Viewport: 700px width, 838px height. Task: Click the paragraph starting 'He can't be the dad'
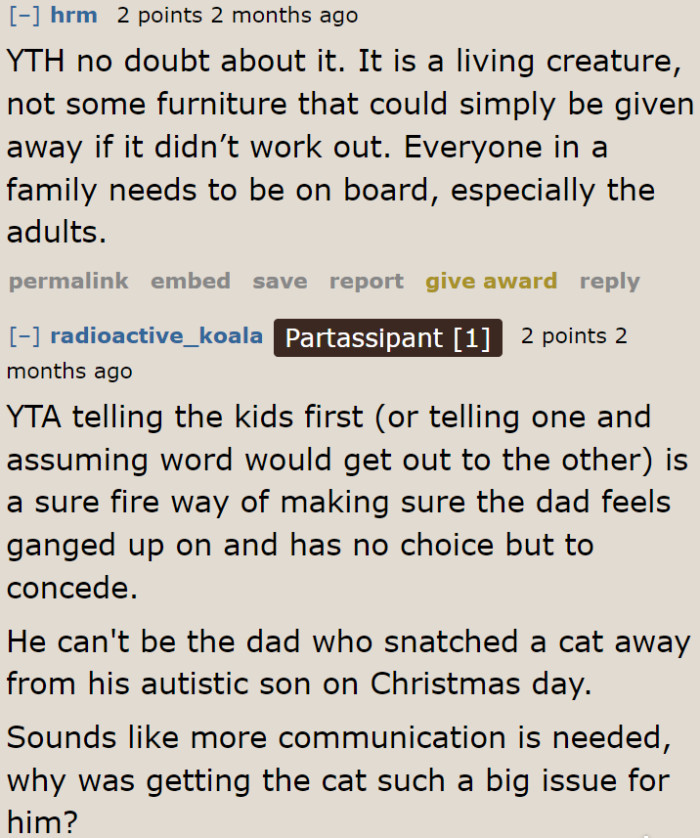pos(340,662)
